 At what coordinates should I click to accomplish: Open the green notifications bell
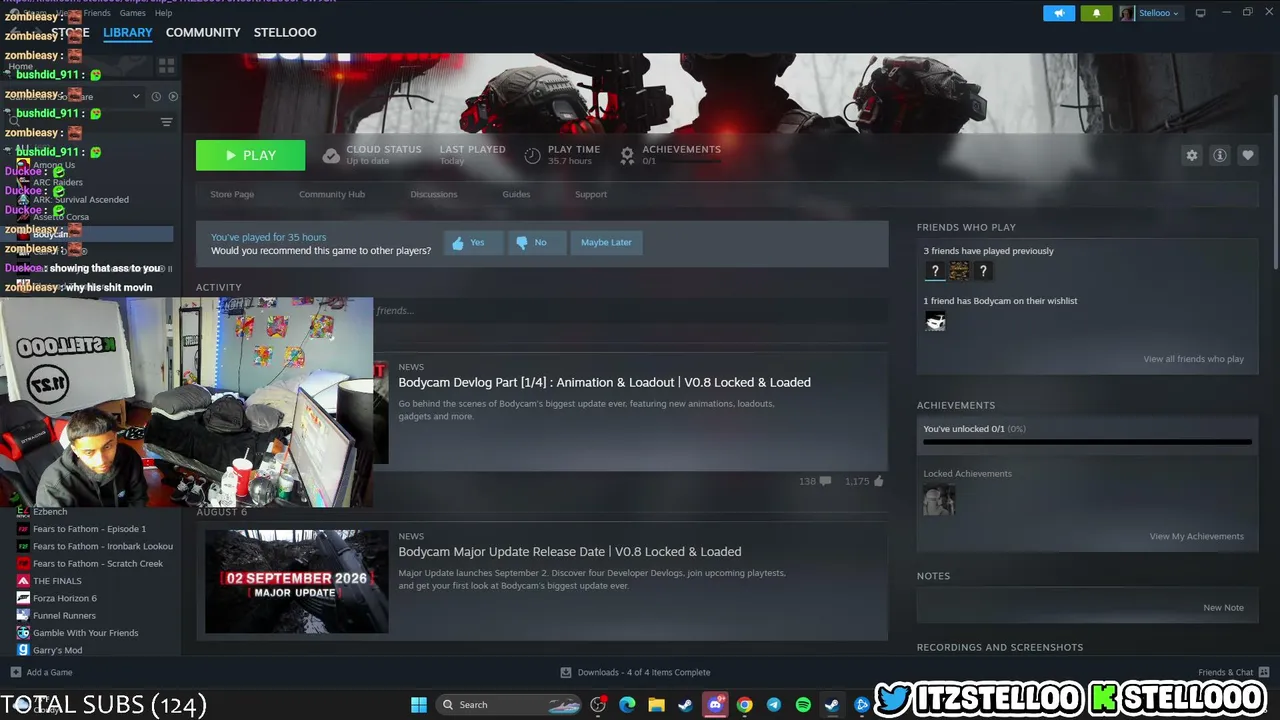pyautogui.click(x=1096, y=13)
